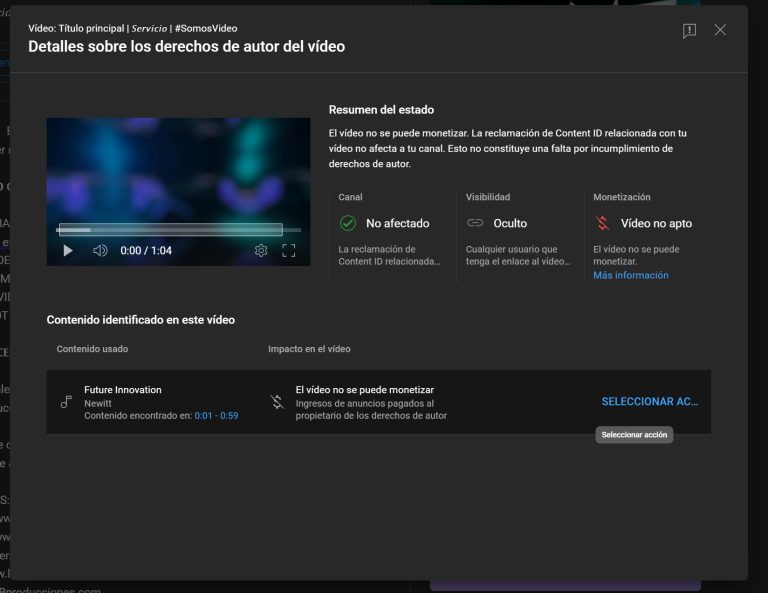
Task: Click the 'Monetización' label
Action: point(622,197)
